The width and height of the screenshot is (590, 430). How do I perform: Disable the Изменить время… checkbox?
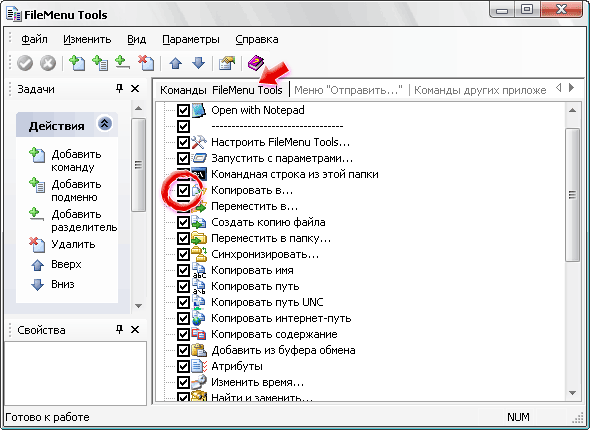click(183, 382)
